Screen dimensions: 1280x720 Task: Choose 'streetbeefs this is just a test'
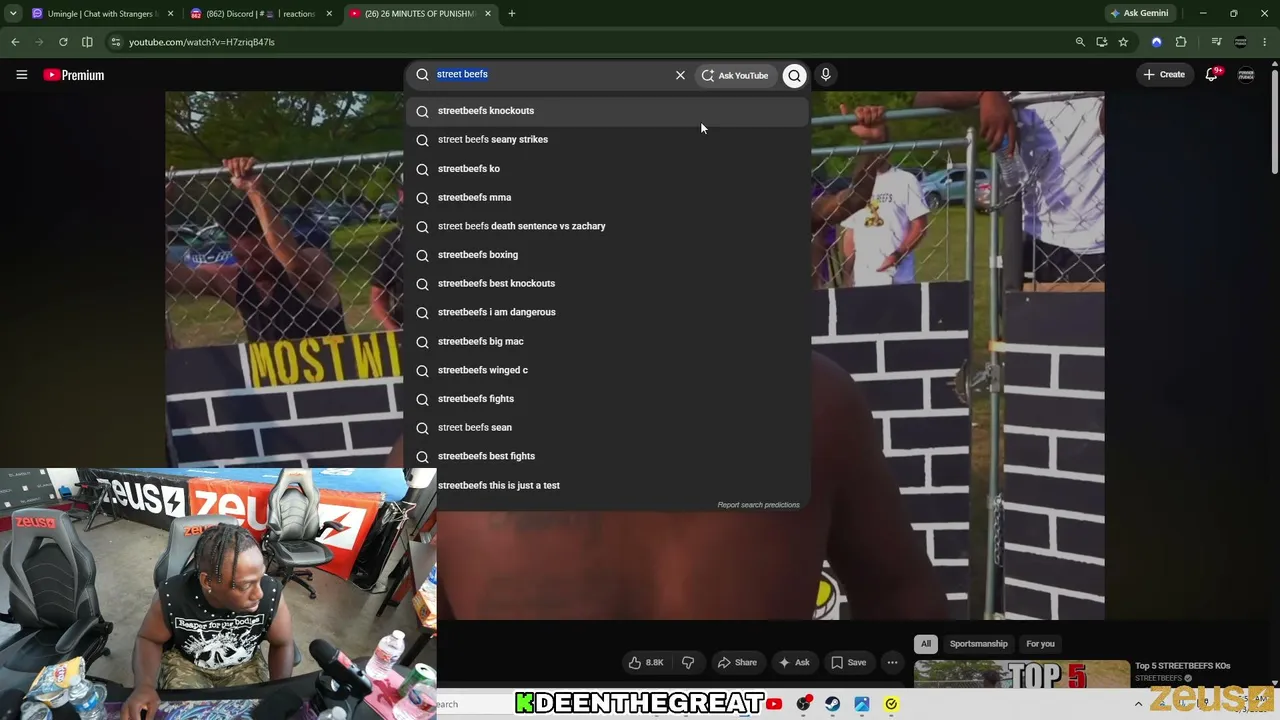coord(607,485)
